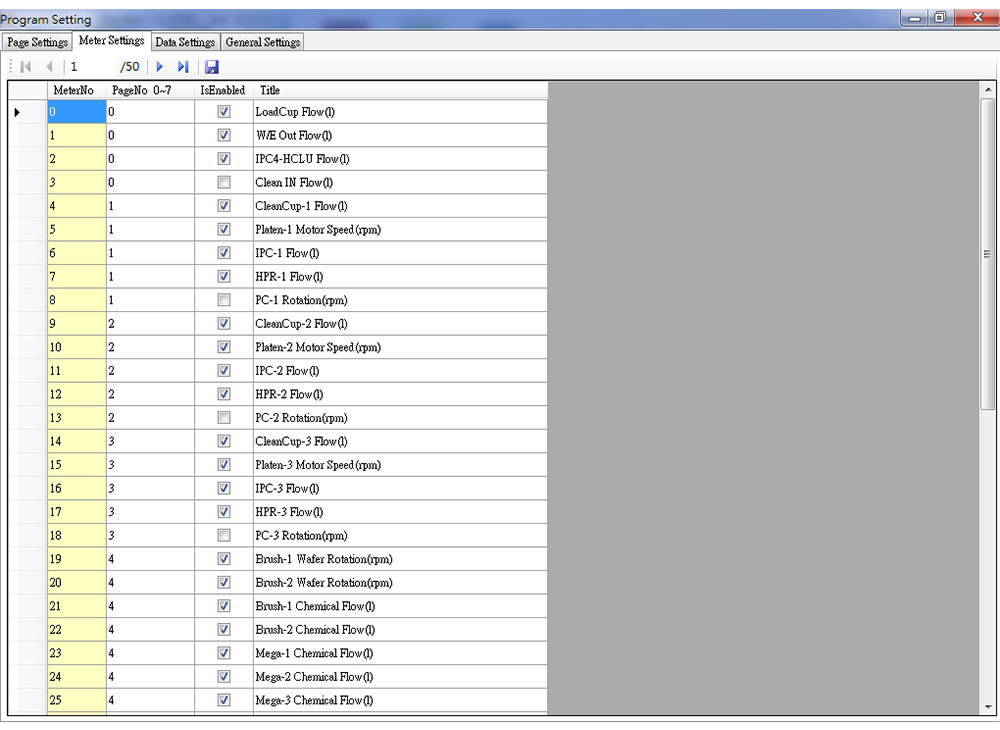1000x730 pixels.
Task: Click the PageNo 0~7 column header
Action: coord(150,90)
